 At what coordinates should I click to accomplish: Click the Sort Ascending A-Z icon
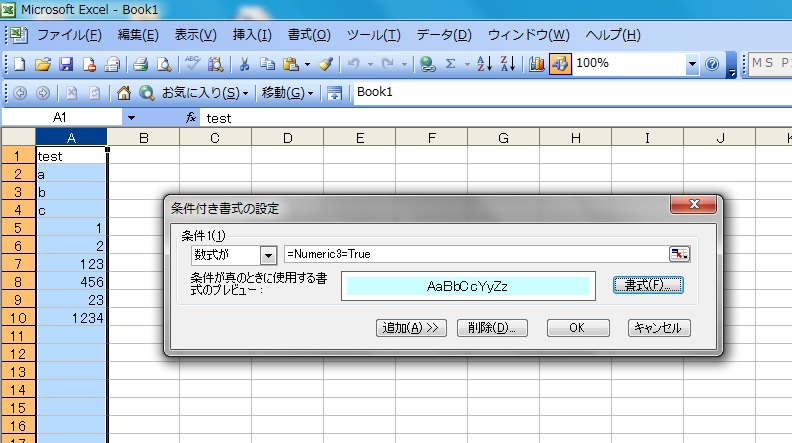[483, 64]
